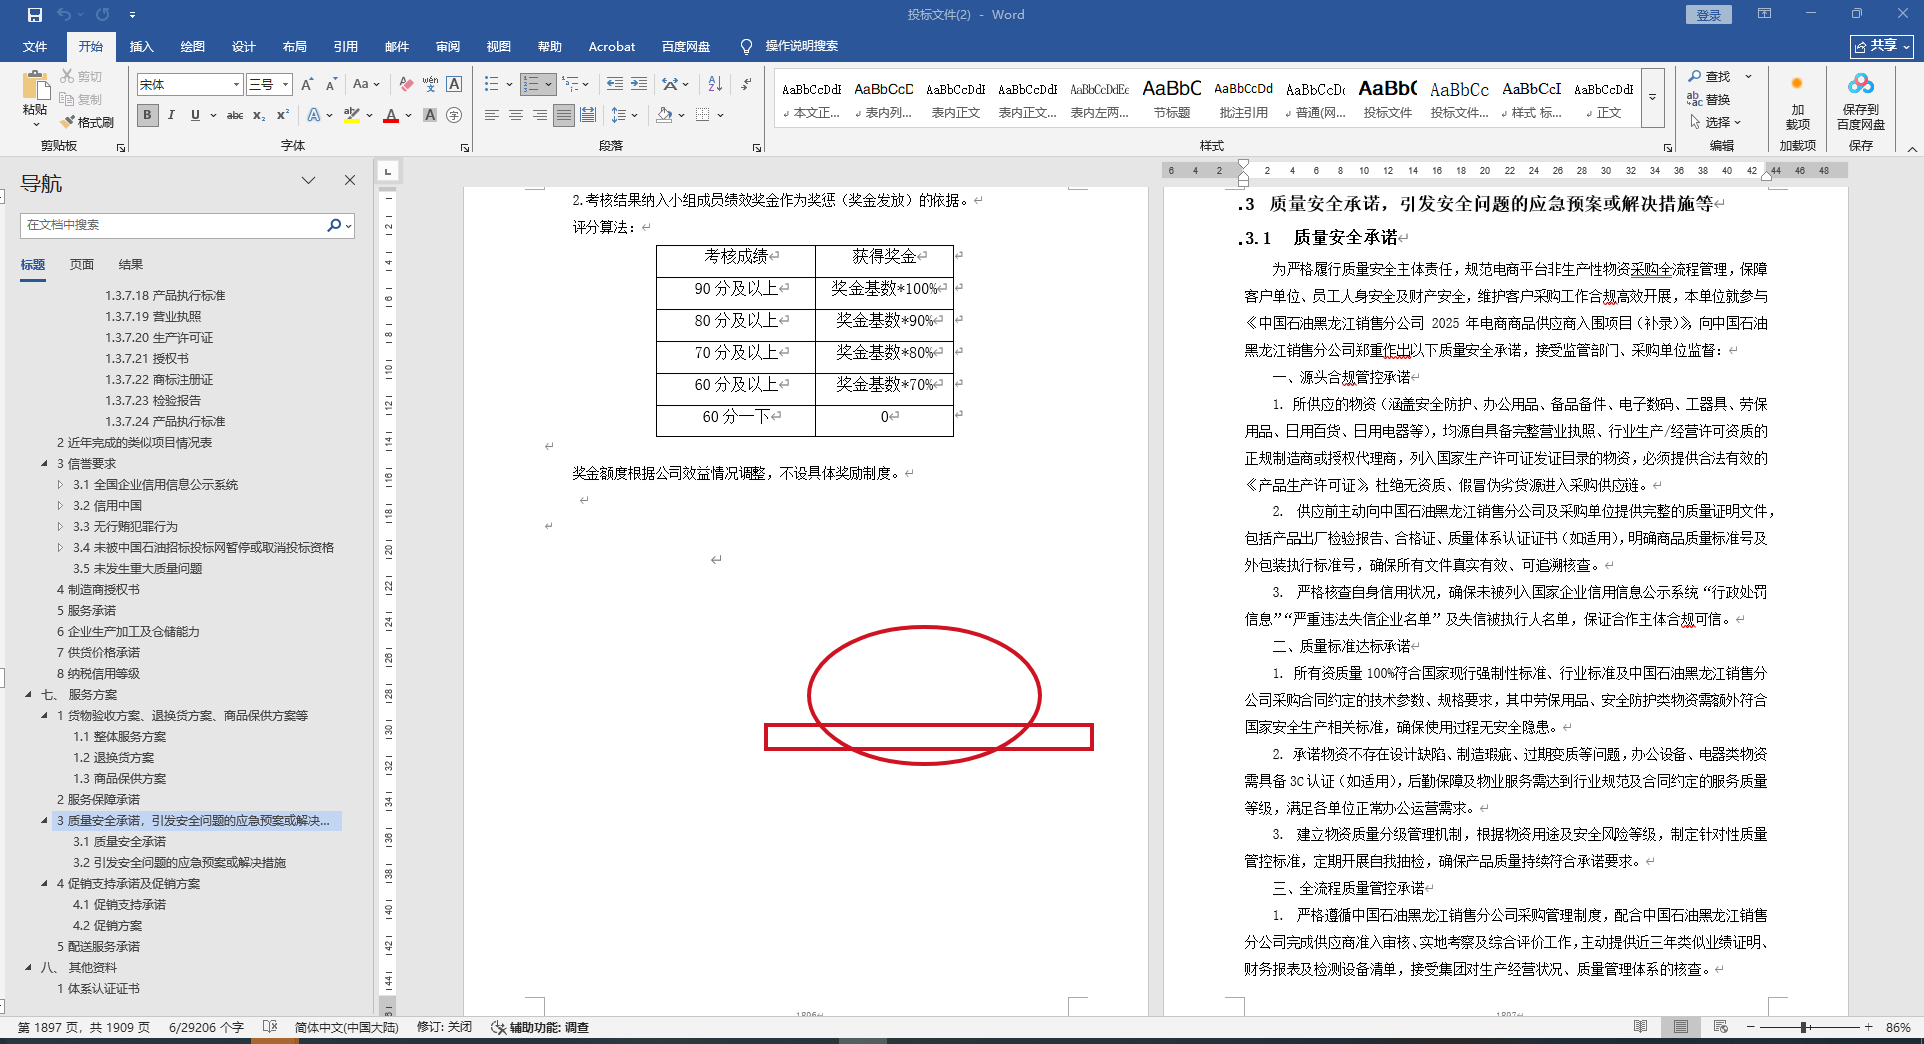The height and width of the screenshot is (1044, 1924).
Task: Open the line spacing options
Action: click(x=619, y=115)
